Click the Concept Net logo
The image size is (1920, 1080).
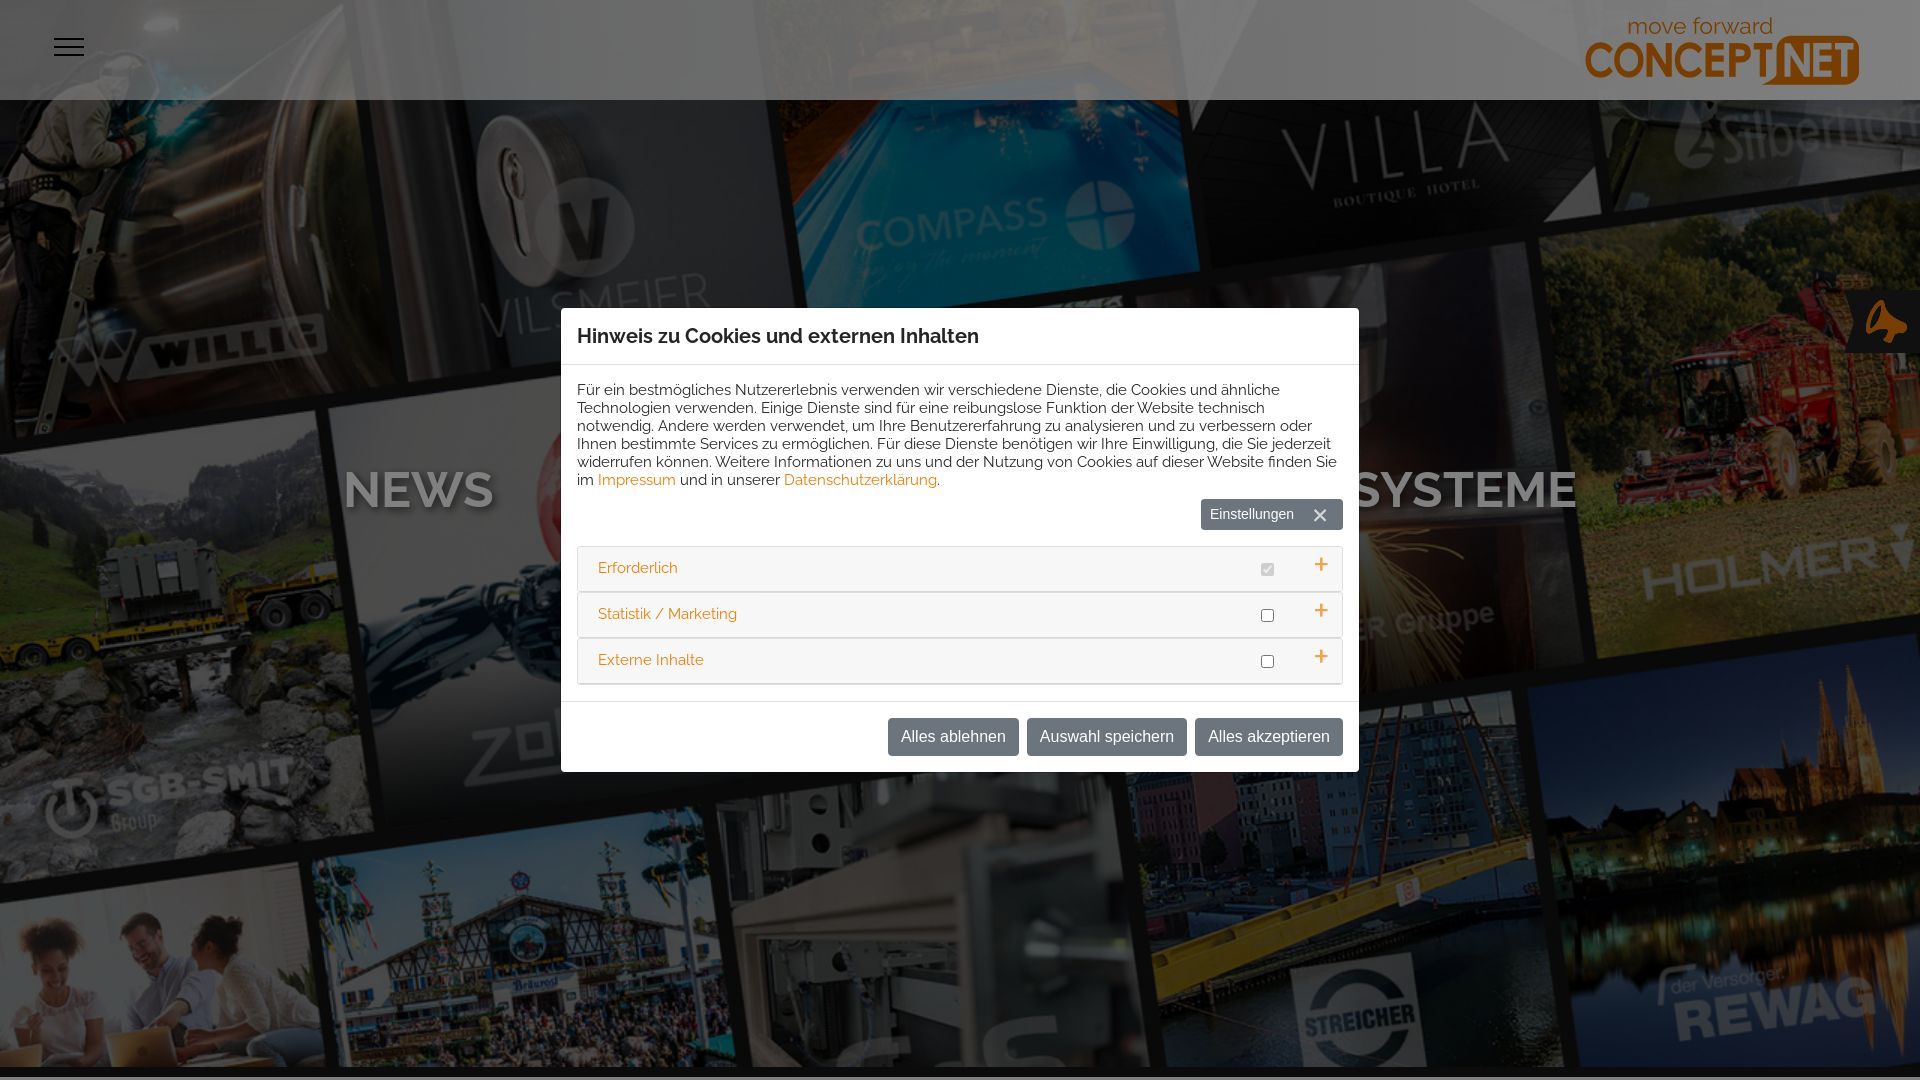click(1721, 51)
